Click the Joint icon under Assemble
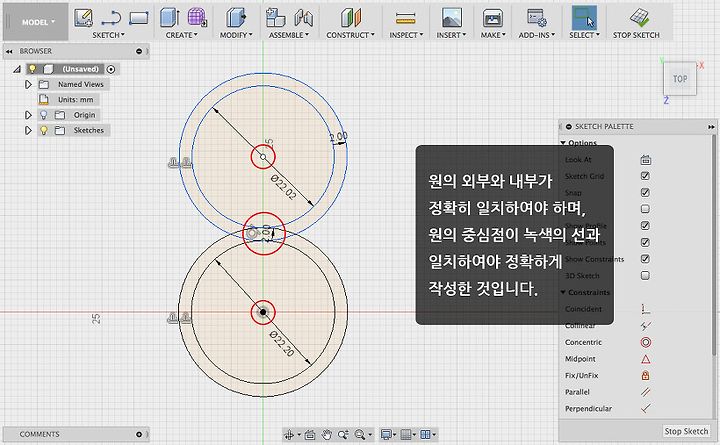 pyautogui.click(x=303, y=18)
